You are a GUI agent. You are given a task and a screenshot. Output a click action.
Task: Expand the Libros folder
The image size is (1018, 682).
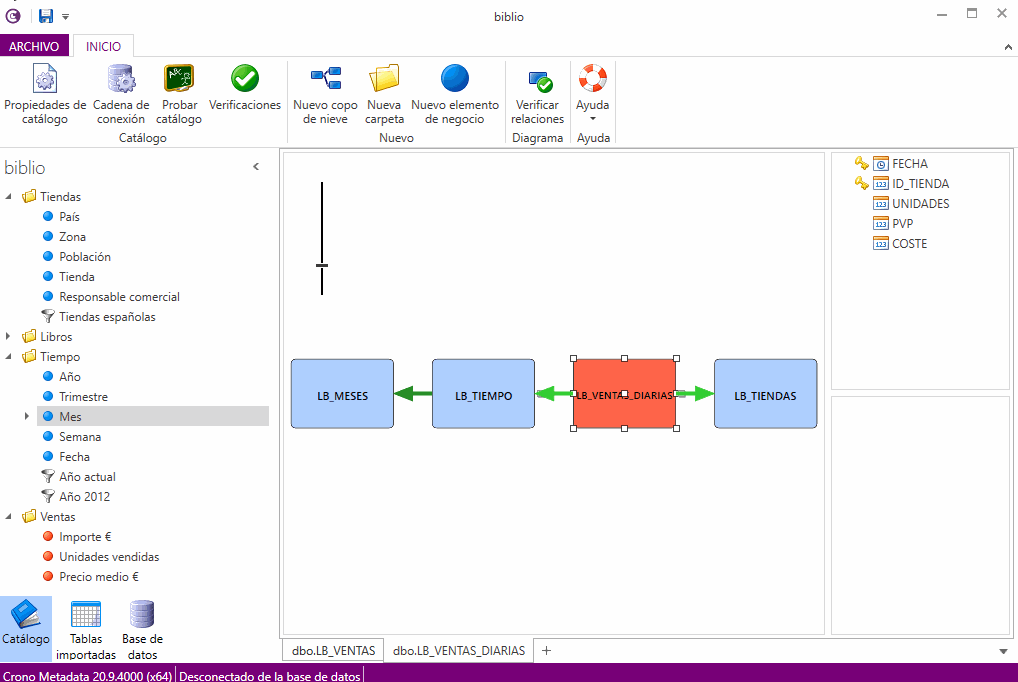point(9,337)
